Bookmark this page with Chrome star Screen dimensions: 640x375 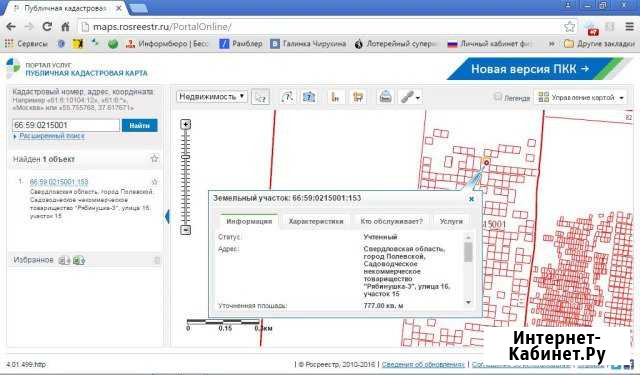pos(569,27)
